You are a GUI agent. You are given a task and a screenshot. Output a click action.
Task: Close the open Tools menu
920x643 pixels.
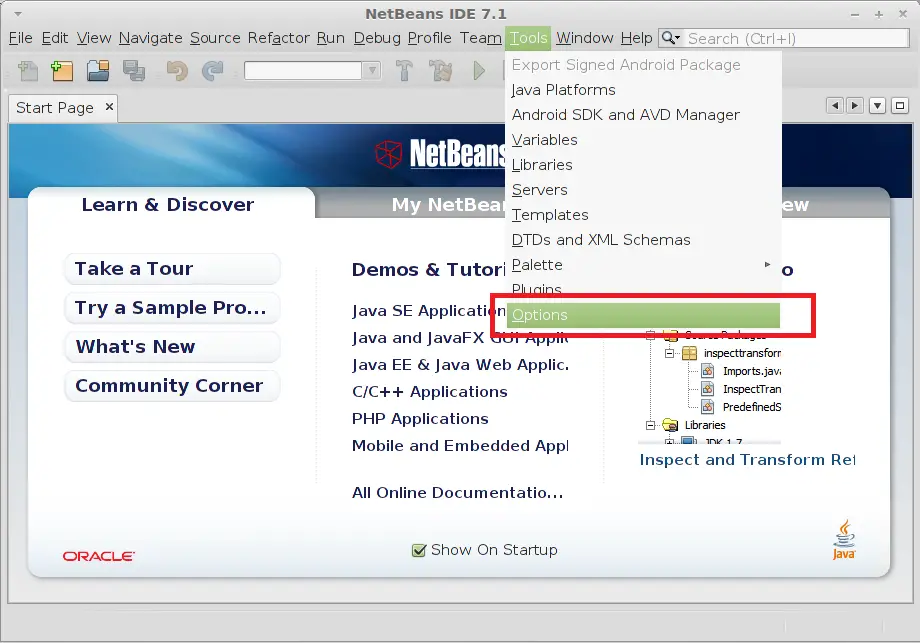point(528,38)
